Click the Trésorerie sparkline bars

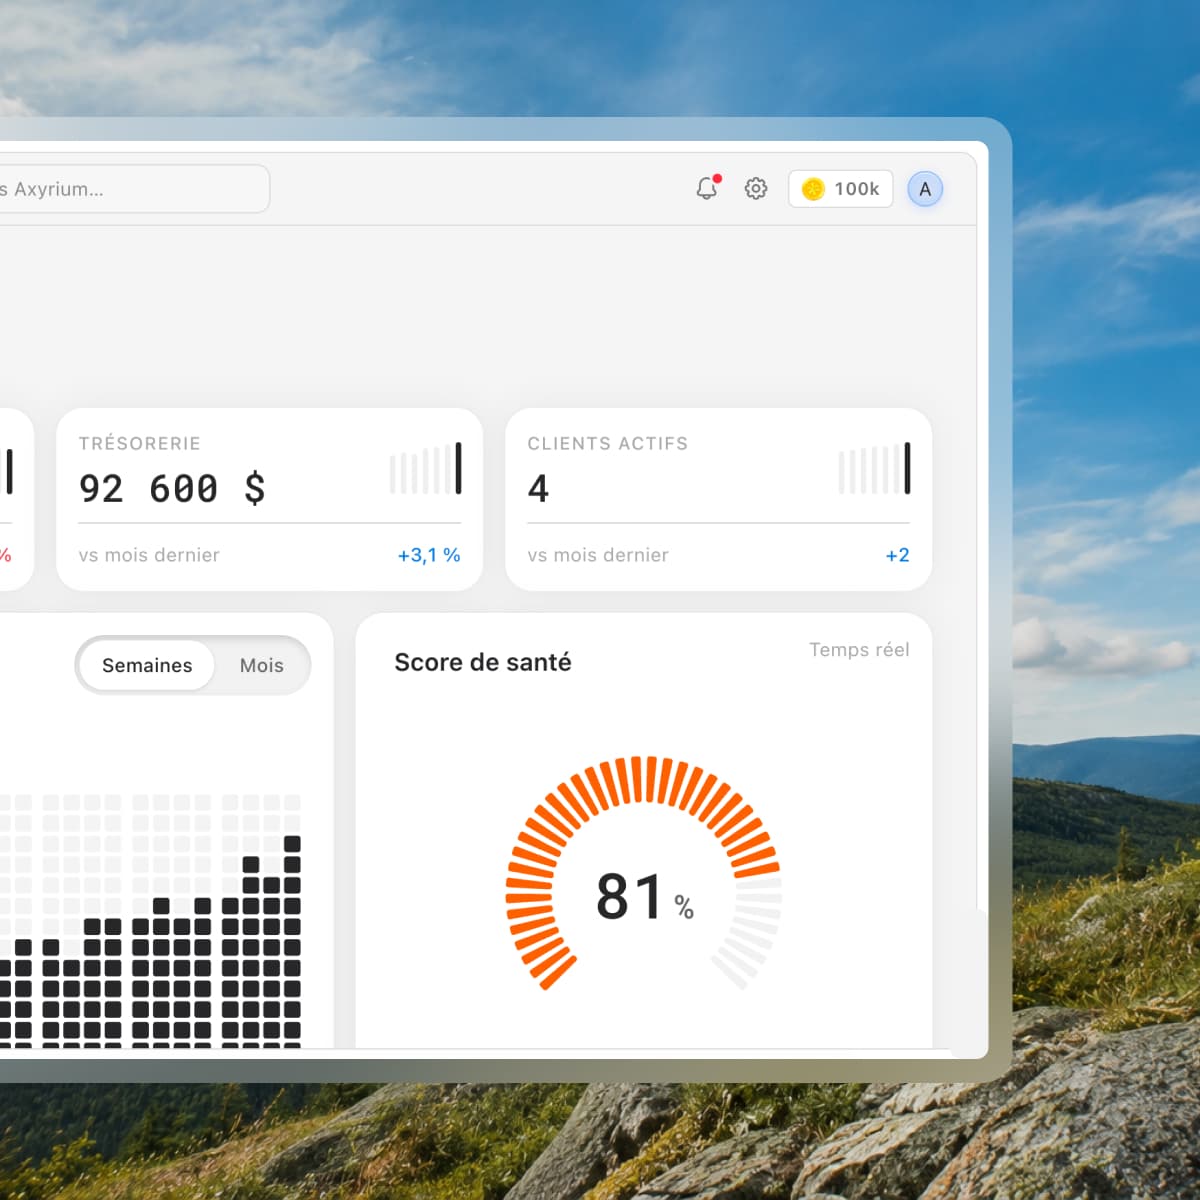(426, 468)
